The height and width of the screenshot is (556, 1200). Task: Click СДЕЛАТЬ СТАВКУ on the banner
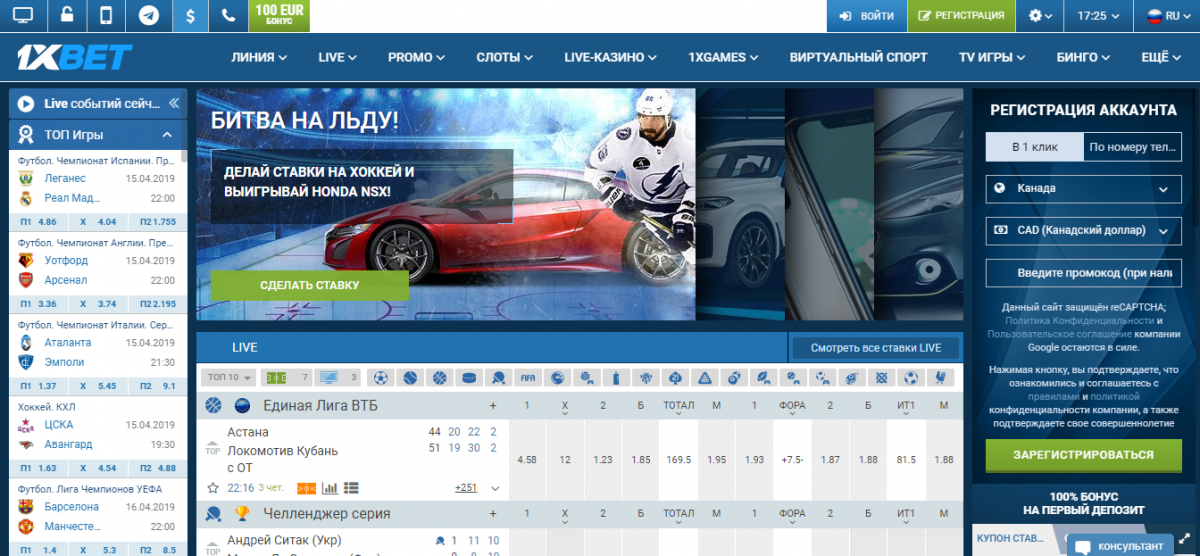pos(310,285)
